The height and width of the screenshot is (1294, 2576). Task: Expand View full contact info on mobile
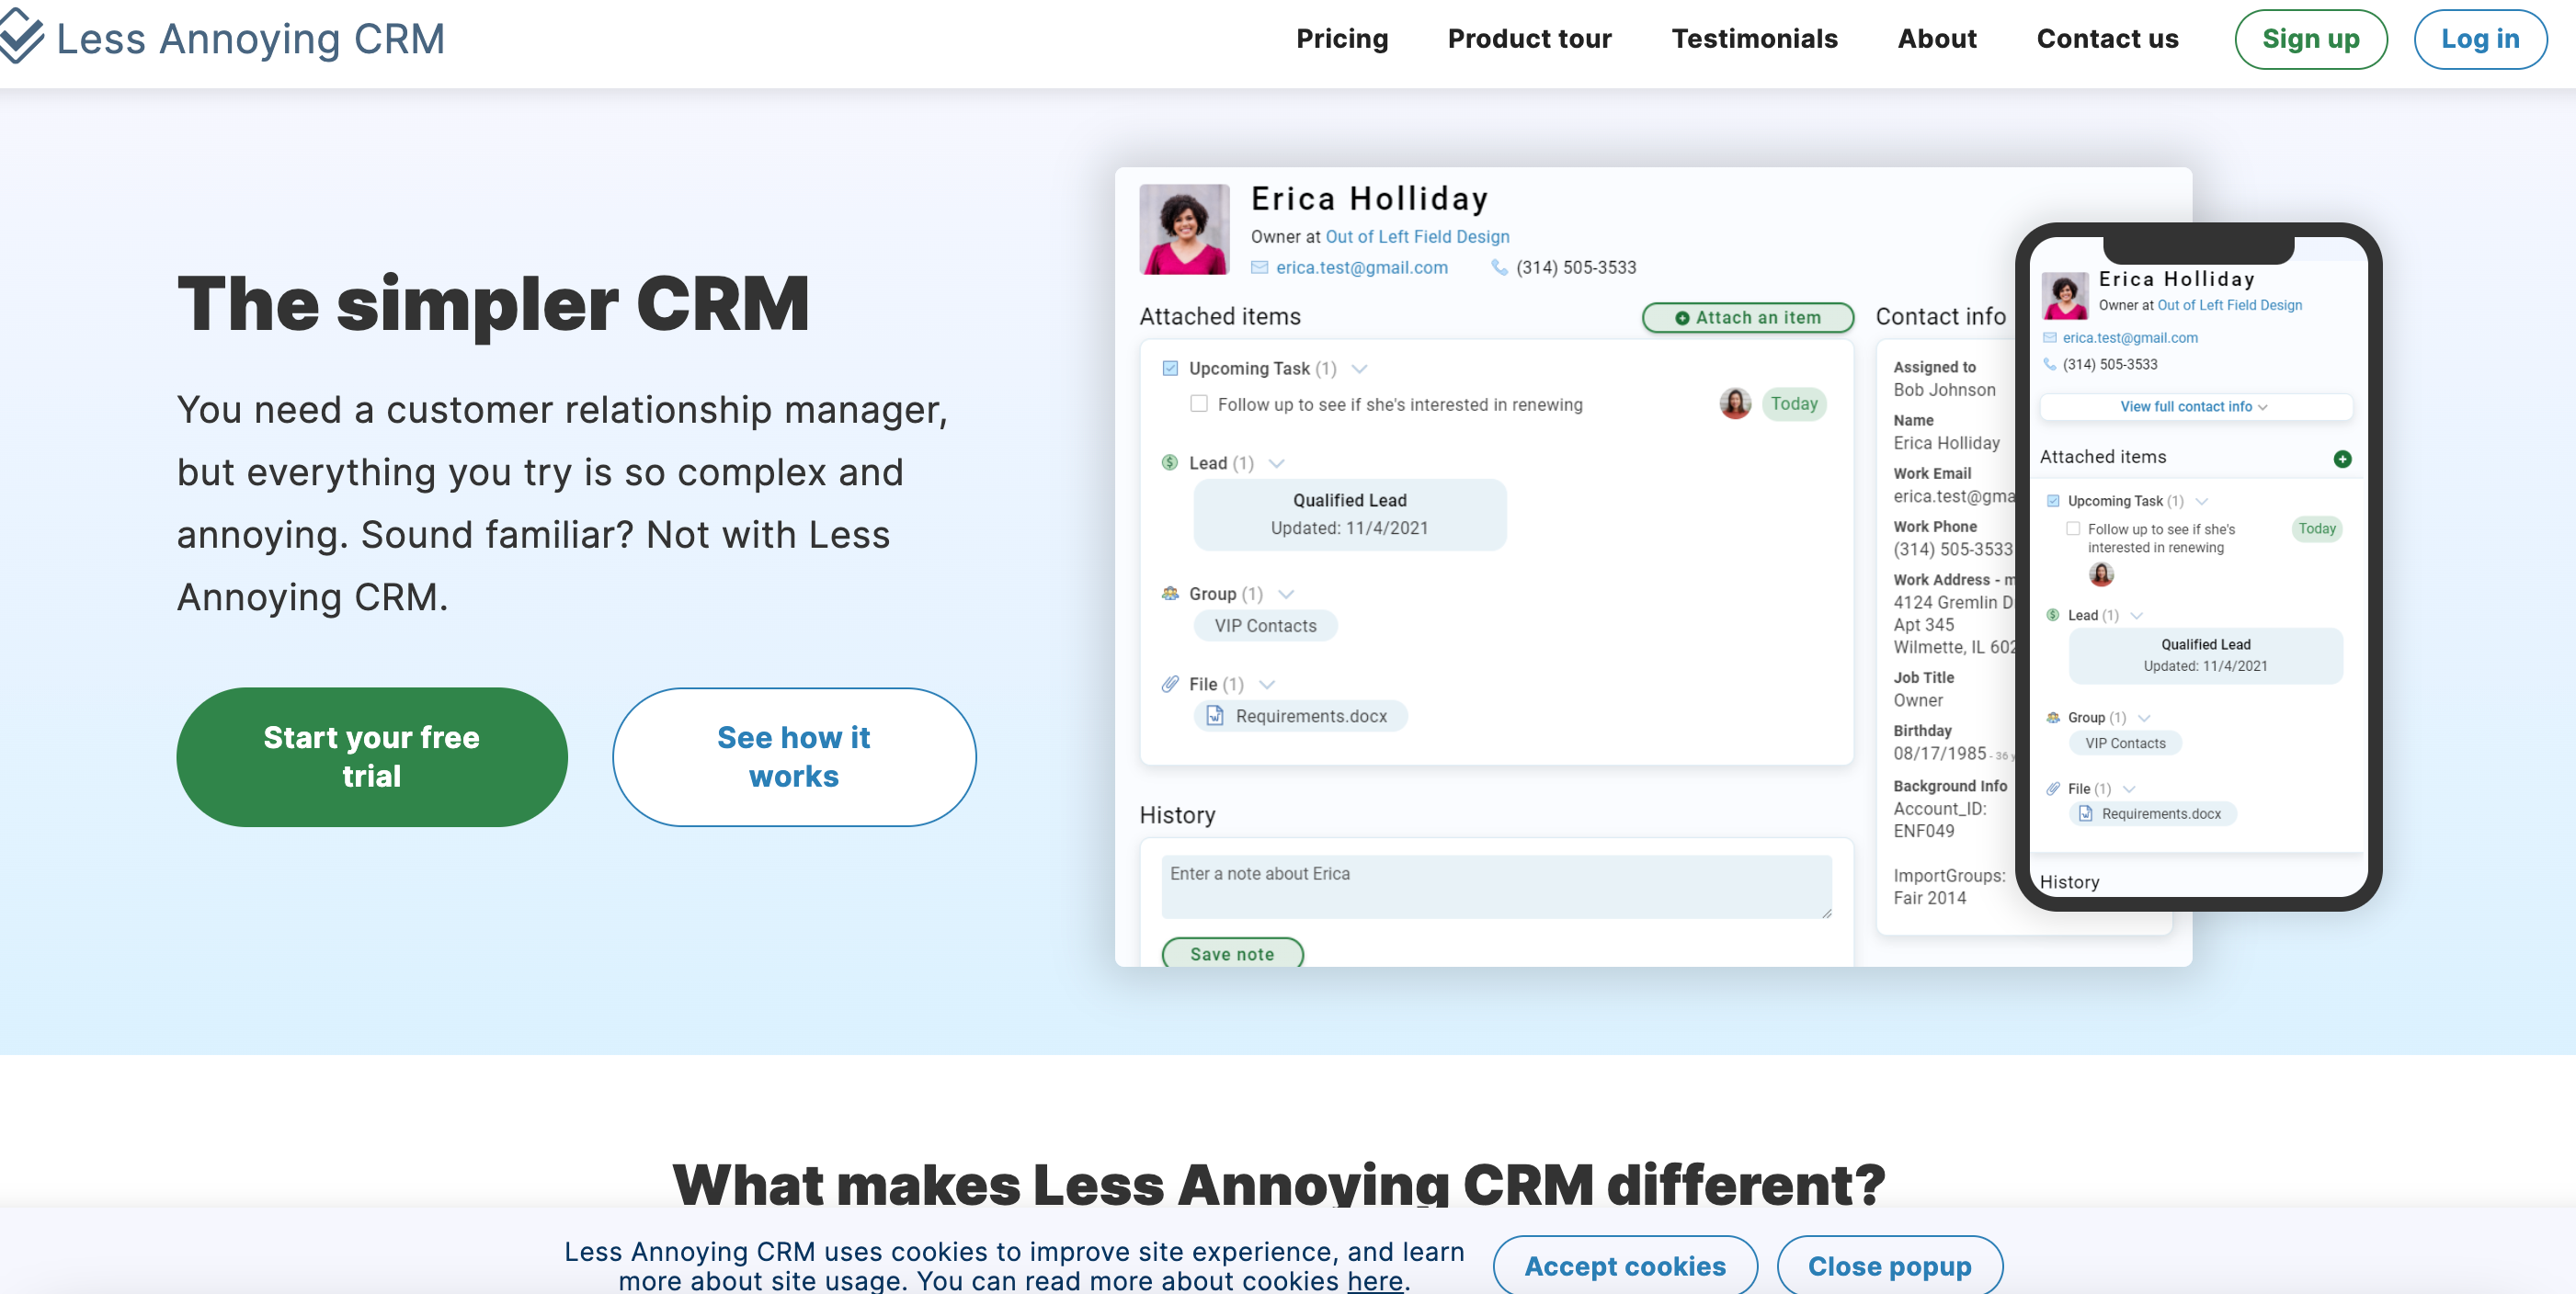click(2195, 407)
